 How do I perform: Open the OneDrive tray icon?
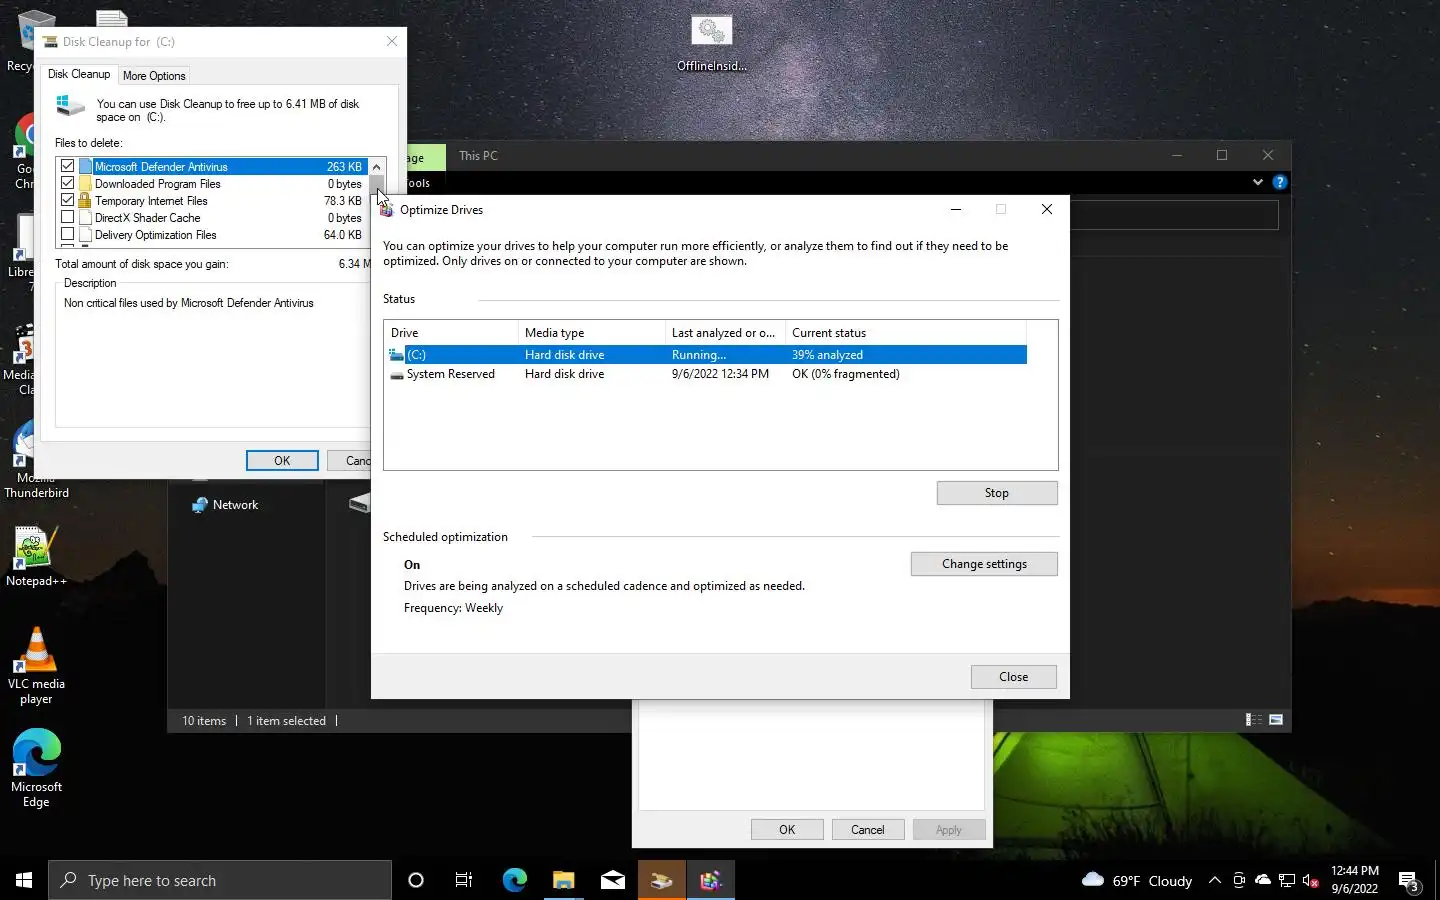point(1262,880)
